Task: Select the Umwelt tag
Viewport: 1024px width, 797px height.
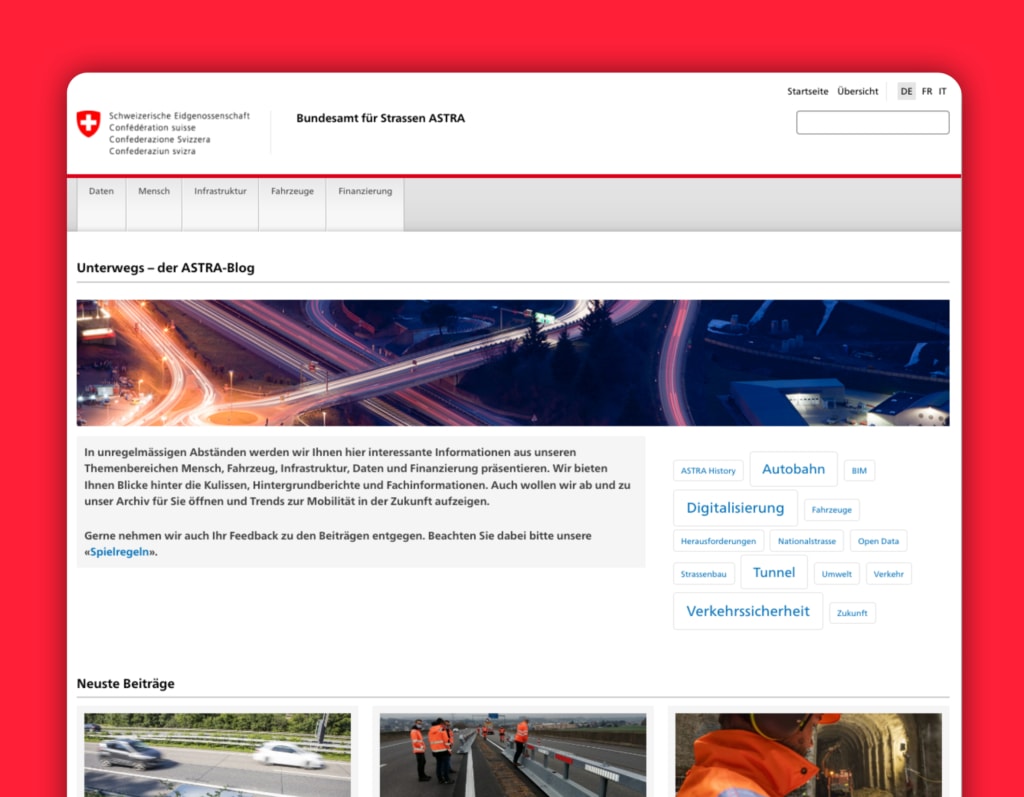Action: point(837,574)
